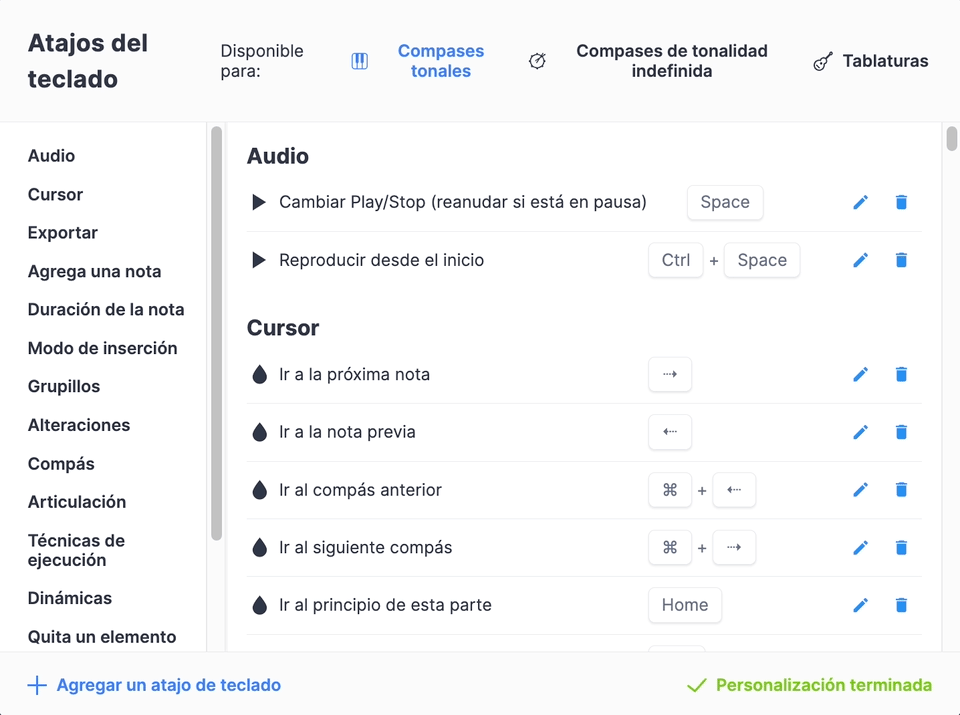Delete the Reproducir desde el inicio shortcut
The height and width of the screenshot is (715, 960).
coord(901,260)
